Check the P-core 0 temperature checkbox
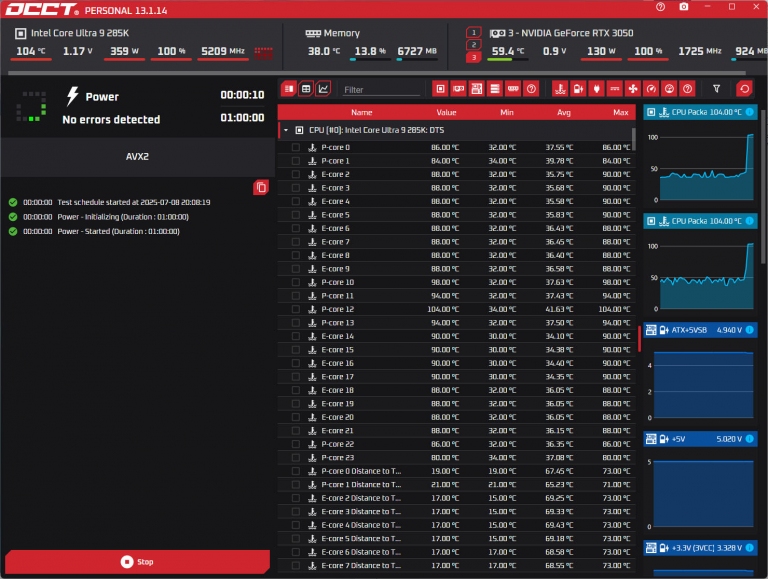This screenshot has width=768, height=579. 295,147
